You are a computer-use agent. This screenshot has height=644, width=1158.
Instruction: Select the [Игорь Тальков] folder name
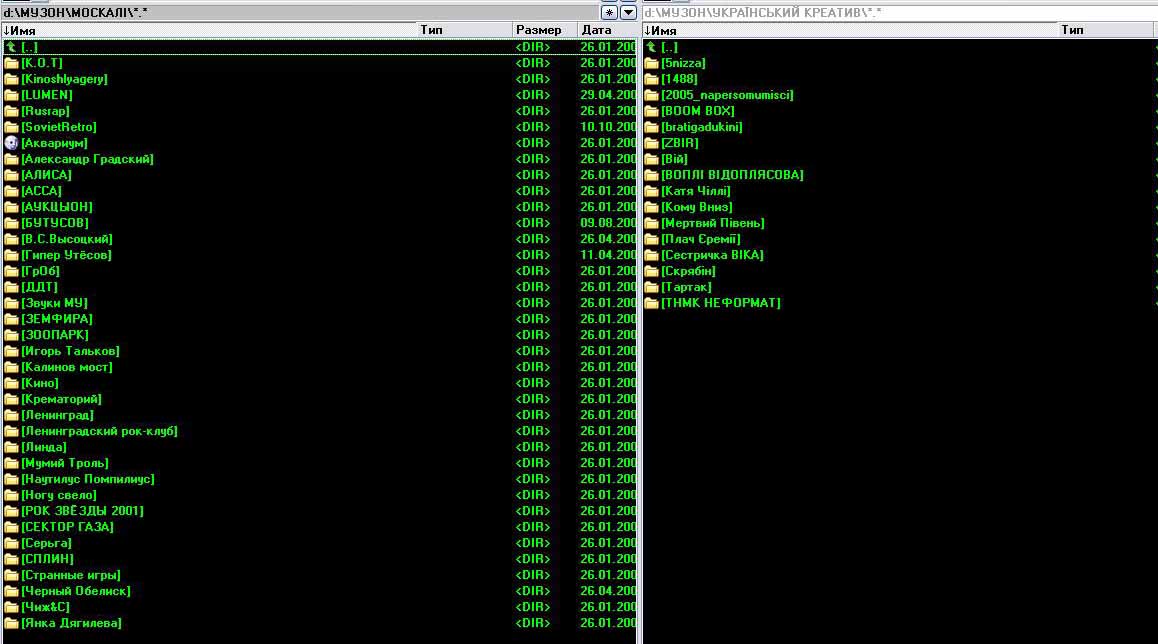click(70, 351)
